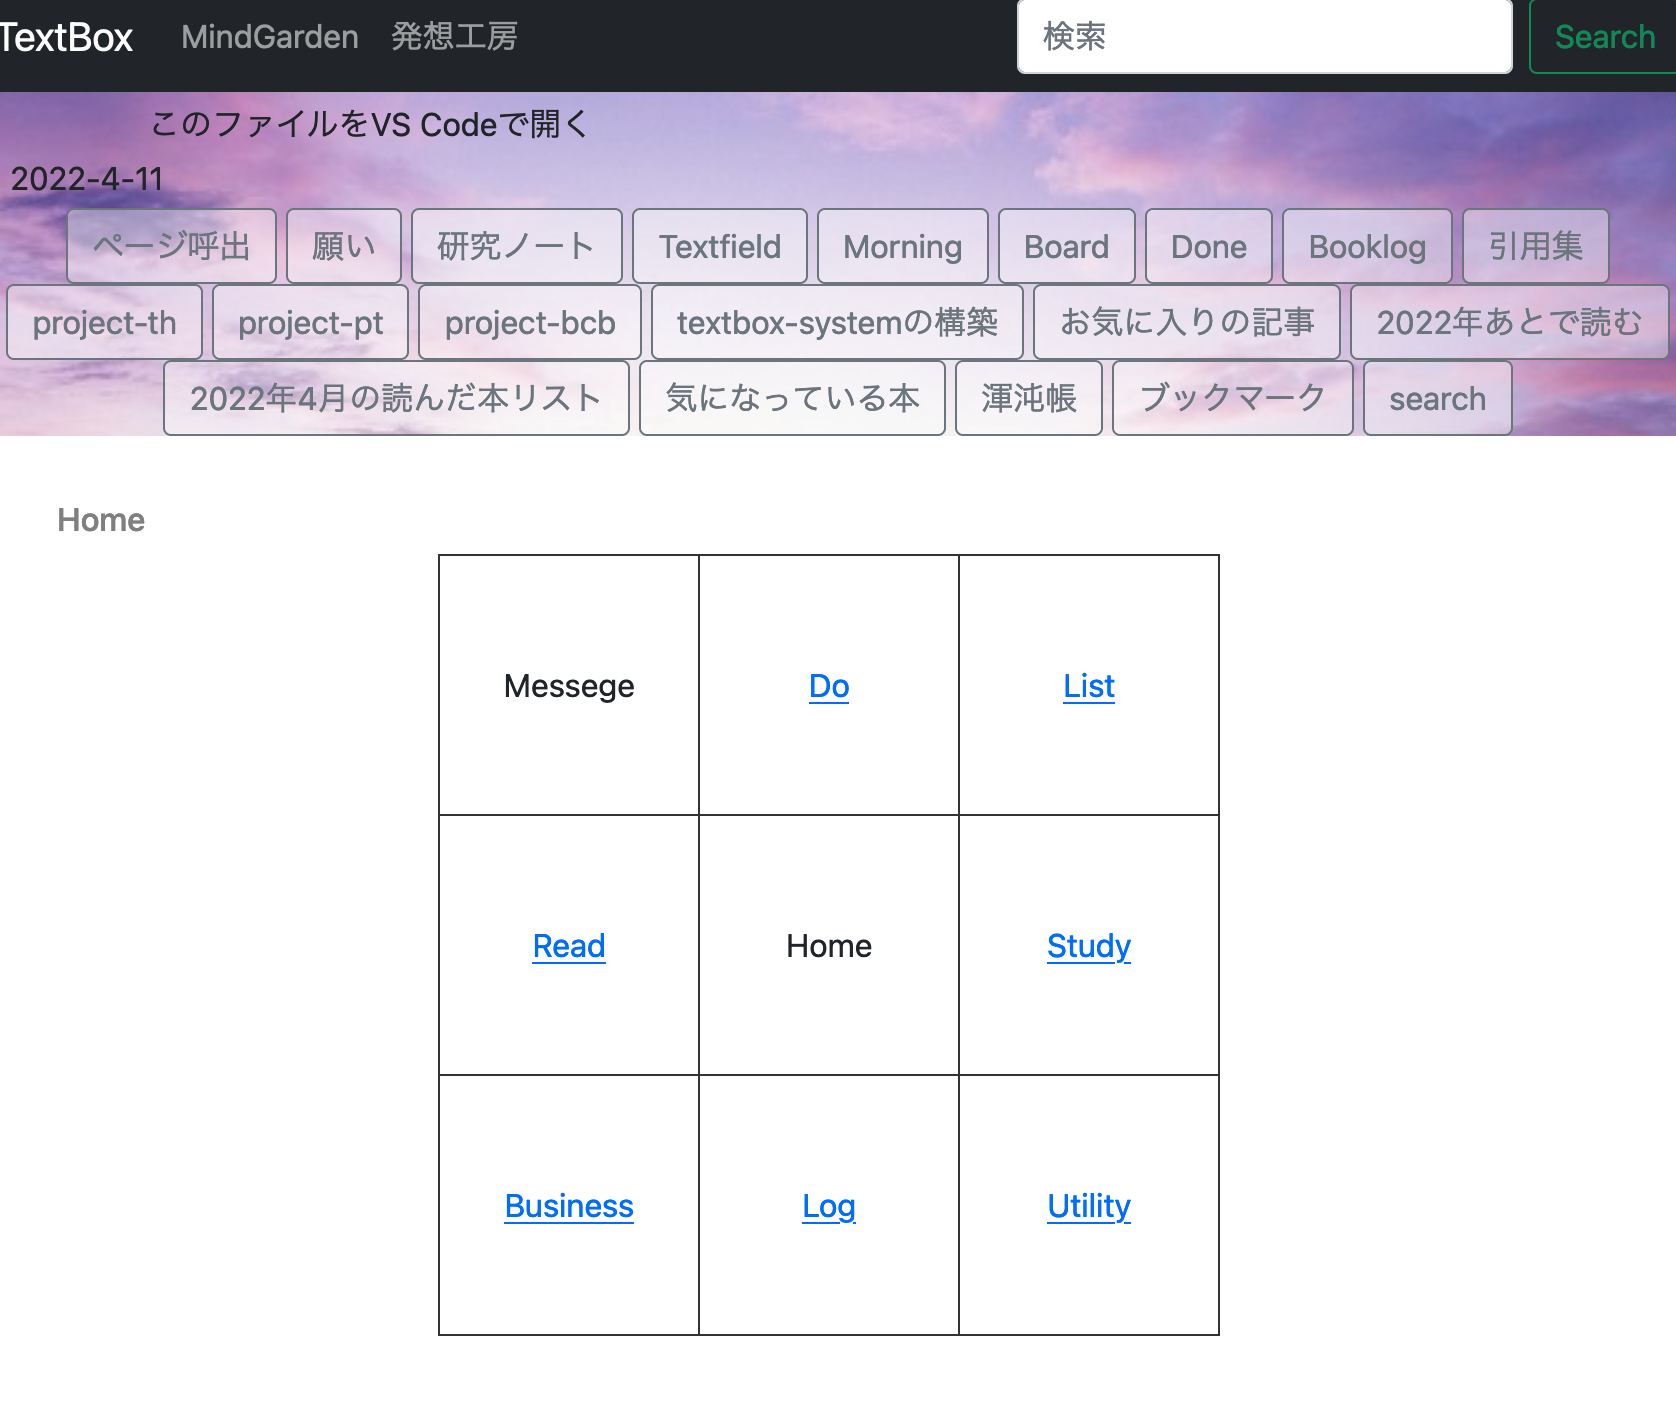Select the 研究ノート tag
The width and height of the screenshot is (1676, 1428).
coord(516,246)
